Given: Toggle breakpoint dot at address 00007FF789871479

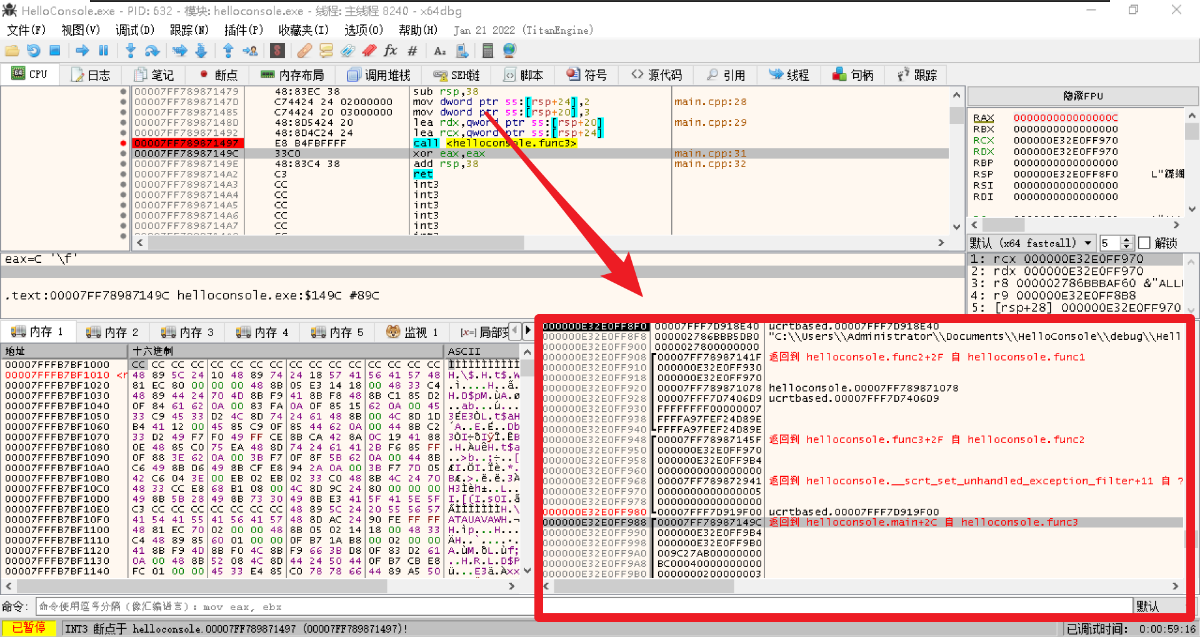Looking at the screenshot, I should point(124,91).
